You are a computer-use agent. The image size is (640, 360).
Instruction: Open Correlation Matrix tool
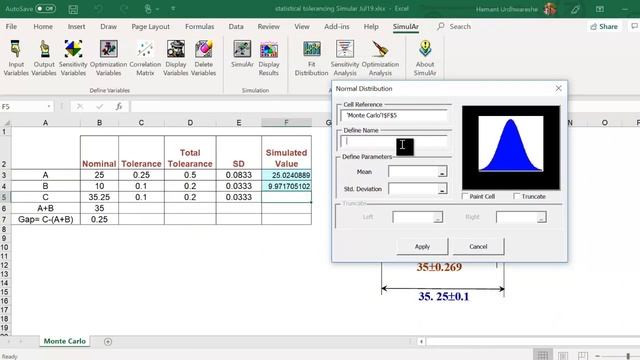pos(145,58)
